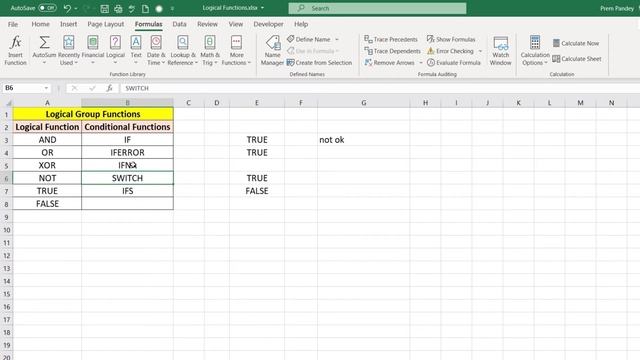
Task: Click Create from Selection
Action: [319, 62]
